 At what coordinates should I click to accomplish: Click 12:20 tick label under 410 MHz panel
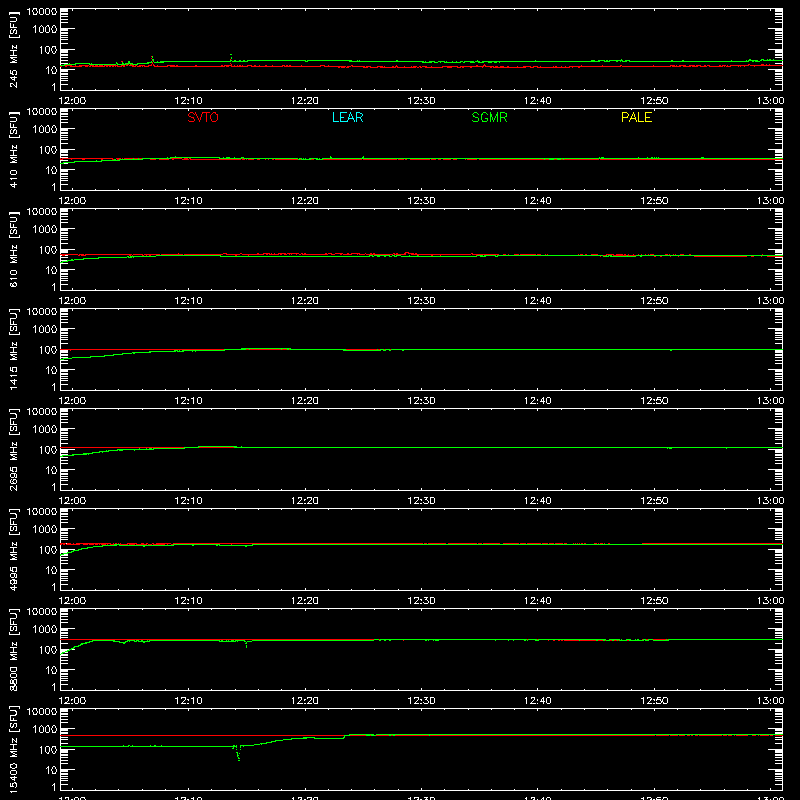[x=305, y=201]
